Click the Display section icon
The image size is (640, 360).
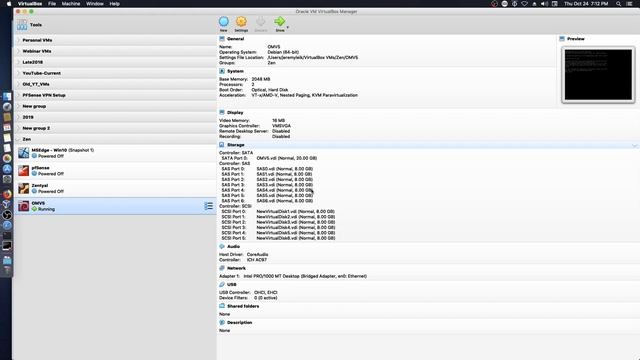click(222, 112)
